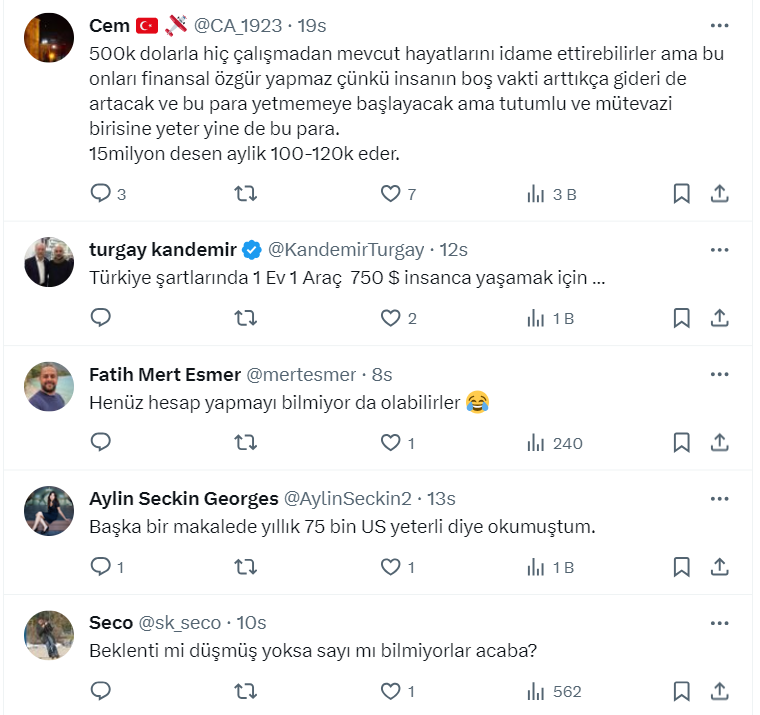Like Fatih Mert Esmer's tweet

click(390, 443)
